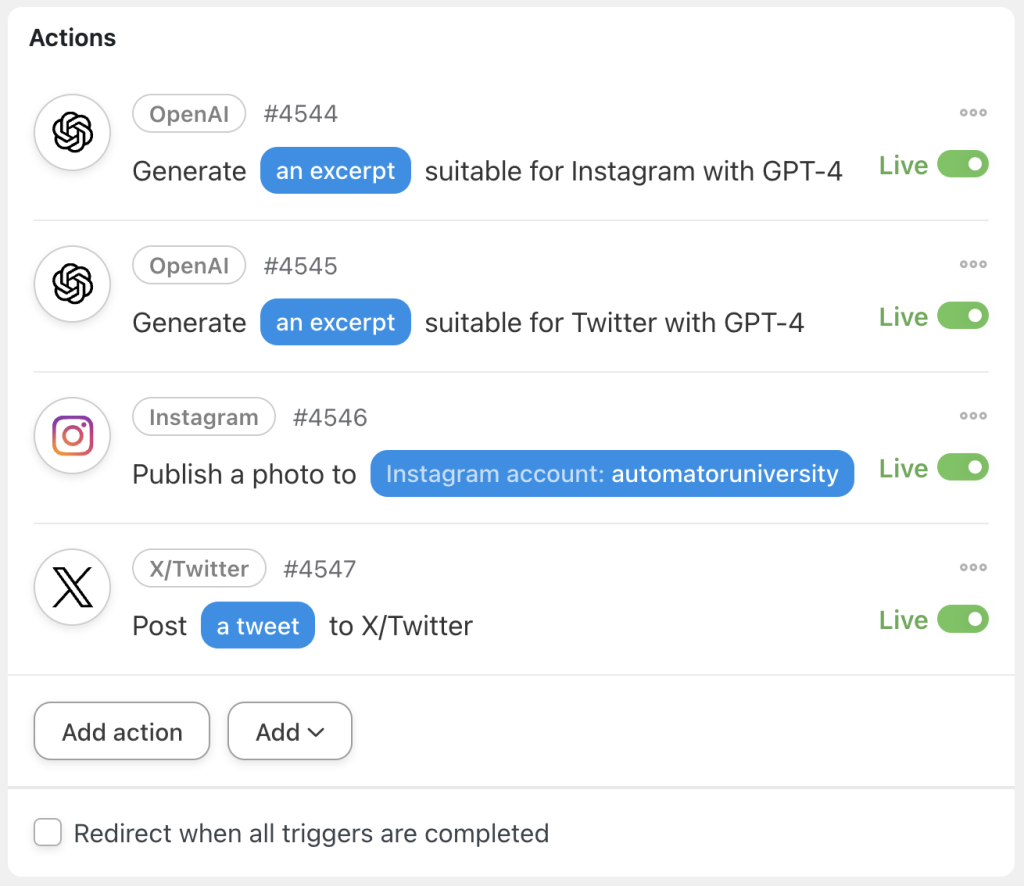Click the OpenAI integration label pill

pyautogui.click(x=189, y=113)
